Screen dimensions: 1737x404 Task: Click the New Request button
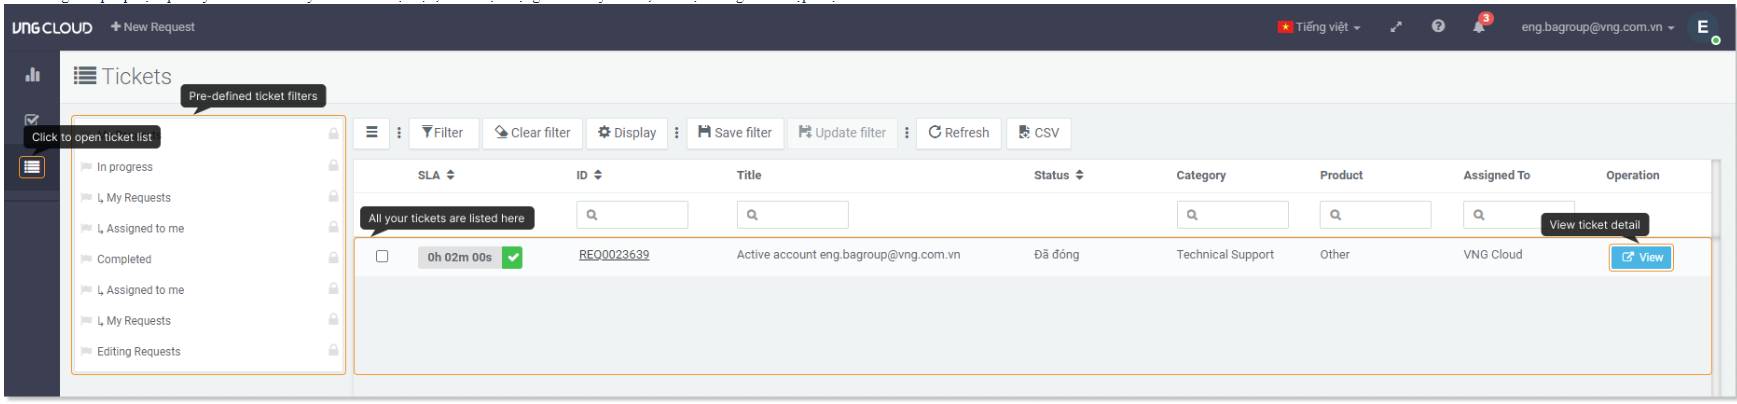153,27
